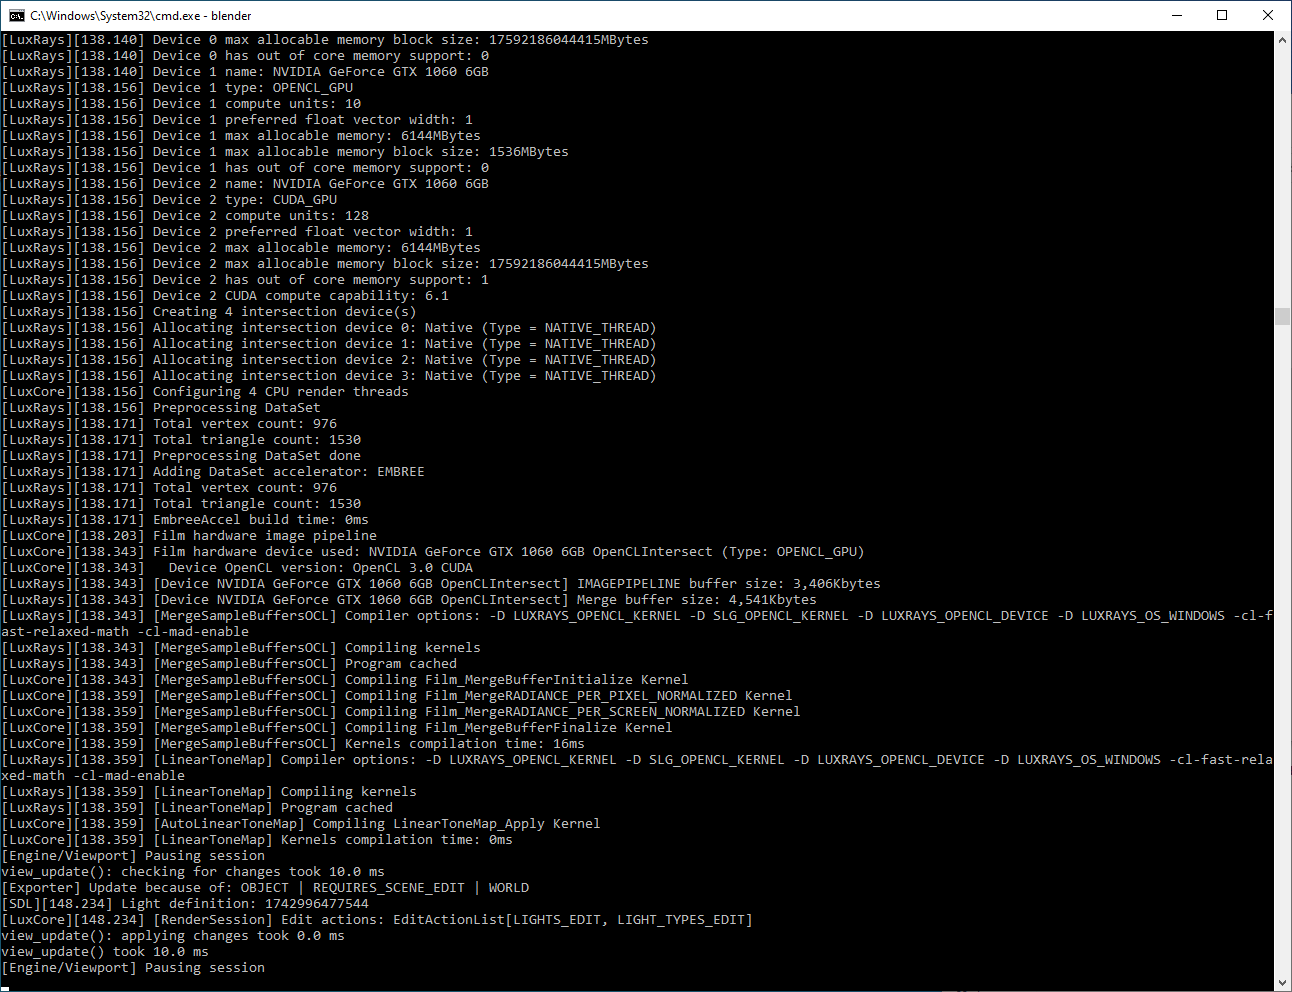Click line 'Kernels compilation time: 0ms'

[x=257, y=840]
